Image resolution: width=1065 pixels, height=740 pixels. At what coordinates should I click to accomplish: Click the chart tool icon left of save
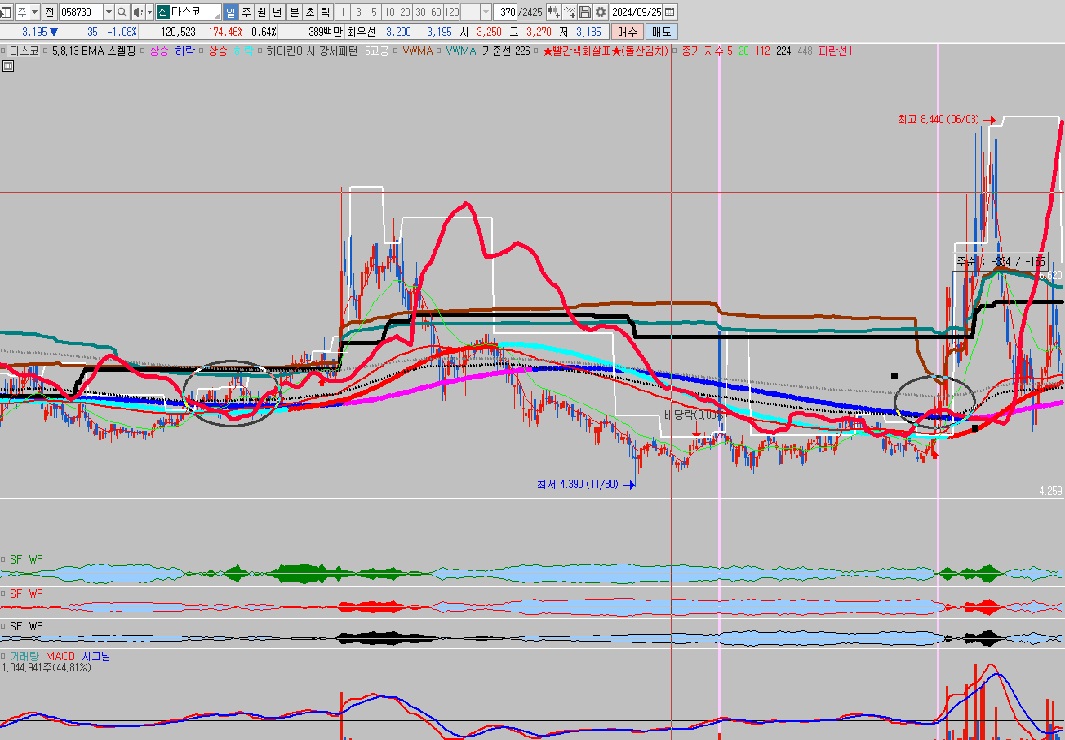(x=568, y=12)
